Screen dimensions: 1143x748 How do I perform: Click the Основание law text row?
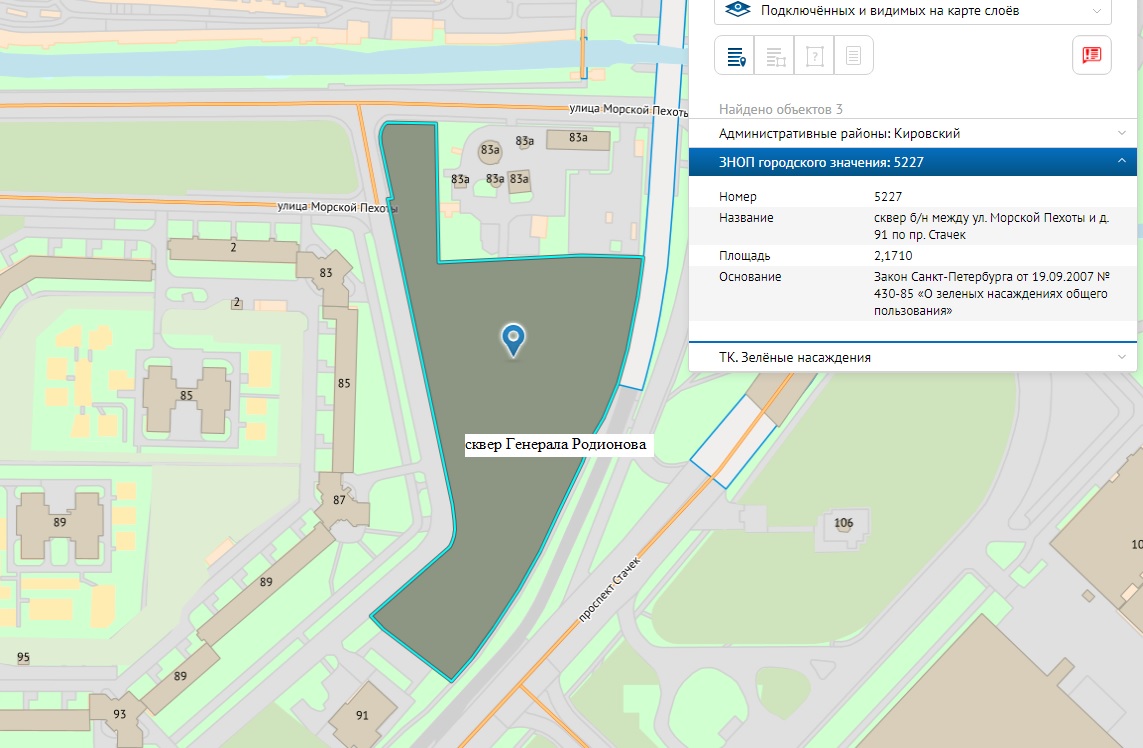(x=912, y=293)
